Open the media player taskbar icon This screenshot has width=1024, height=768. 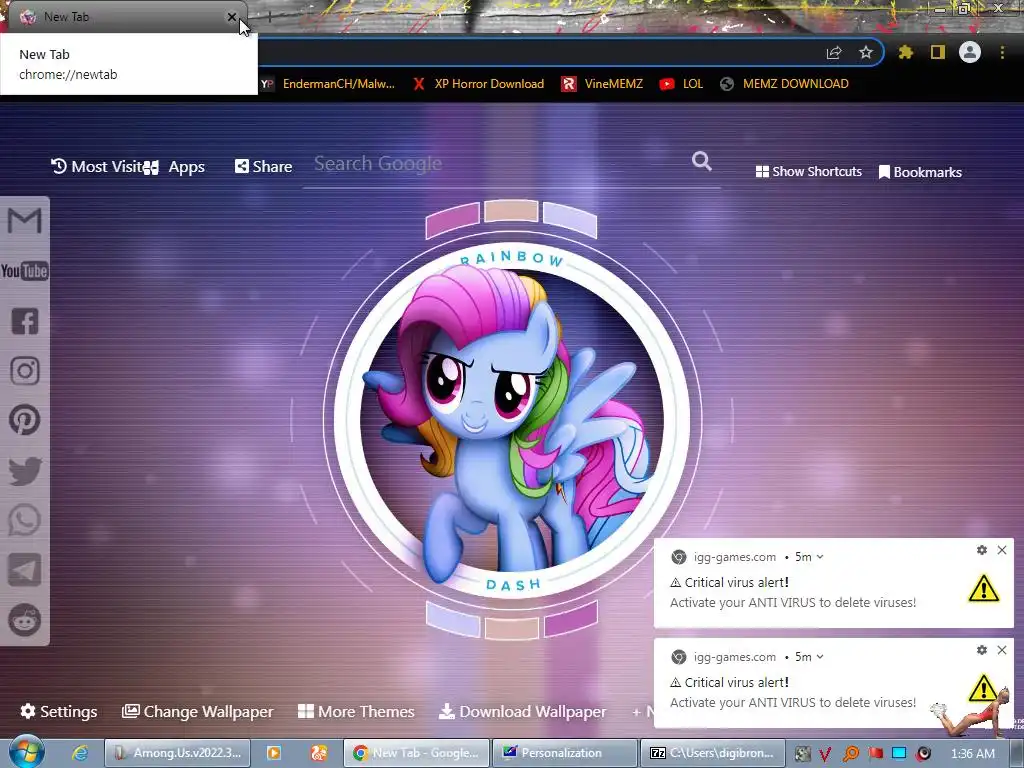(x=274, y=753)
